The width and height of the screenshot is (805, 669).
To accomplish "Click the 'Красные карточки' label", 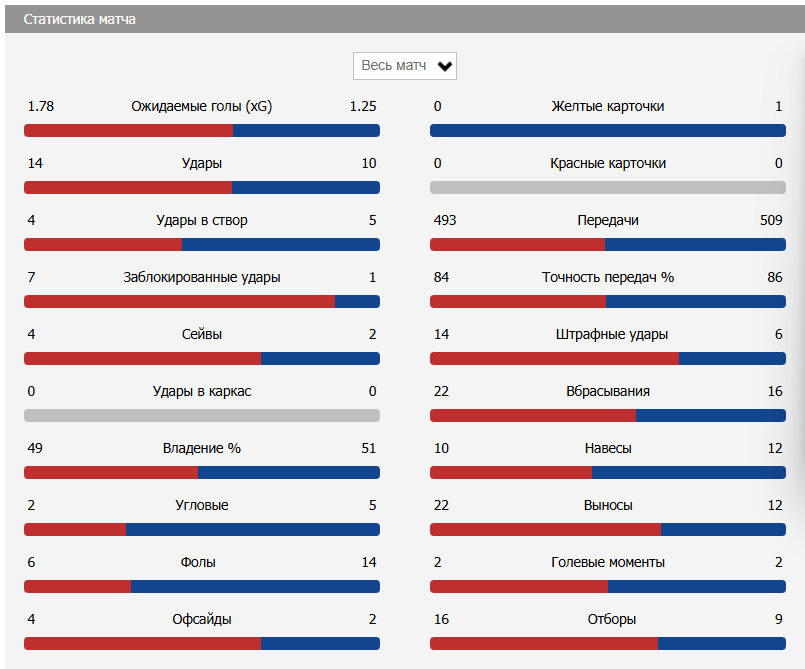I will [607, 163].
